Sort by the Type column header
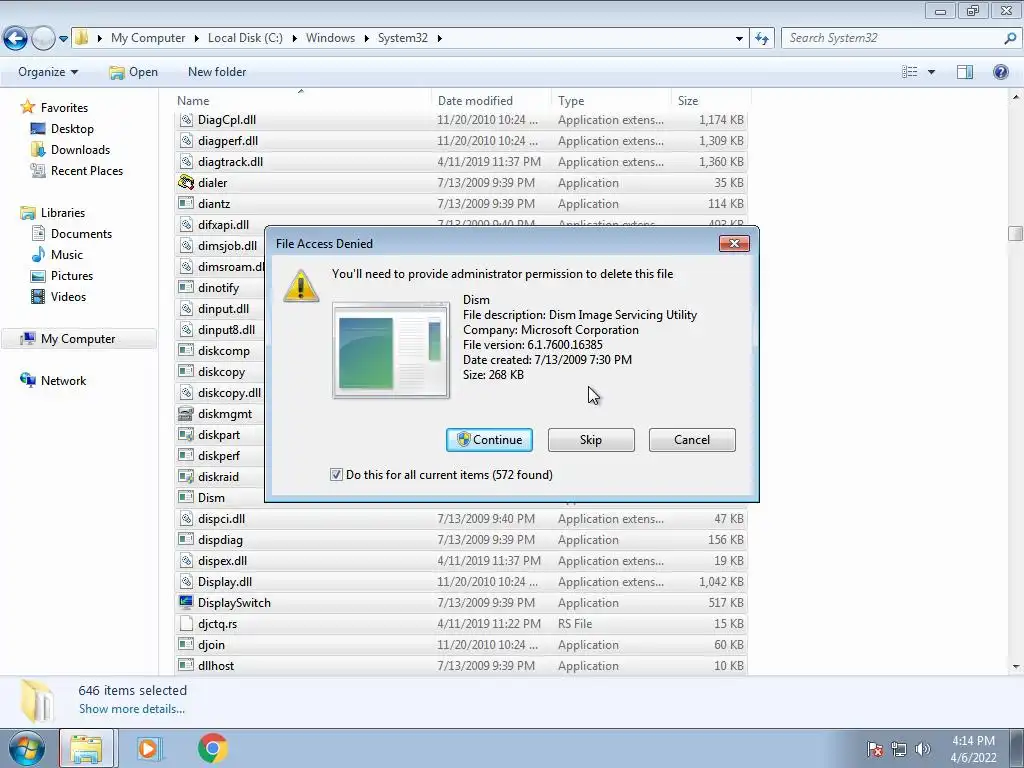 coord(611,101)
